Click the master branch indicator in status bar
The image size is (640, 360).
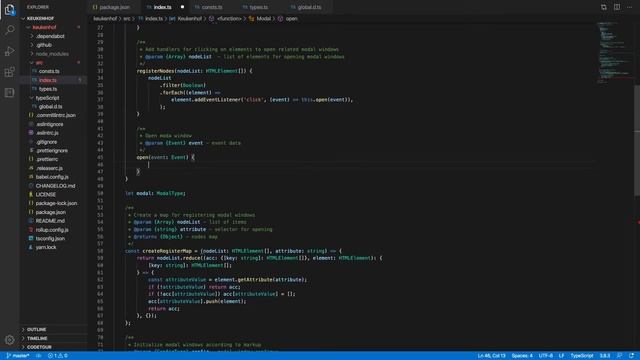[18, 356]
